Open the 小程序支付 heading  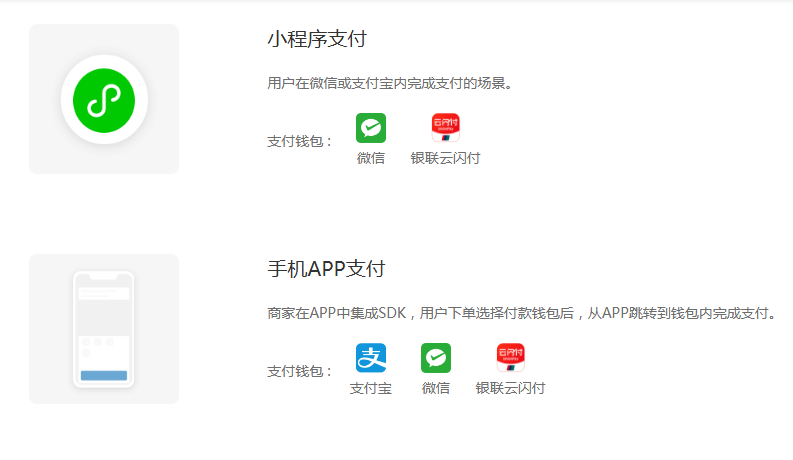(x=317, y=40)
